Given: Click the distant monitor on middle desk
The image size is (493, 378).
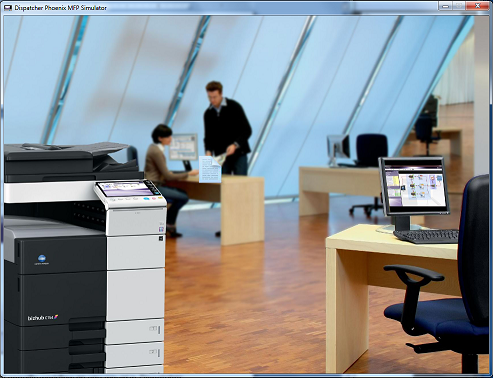Looking at the screenshot, I should tap(338, 149).
